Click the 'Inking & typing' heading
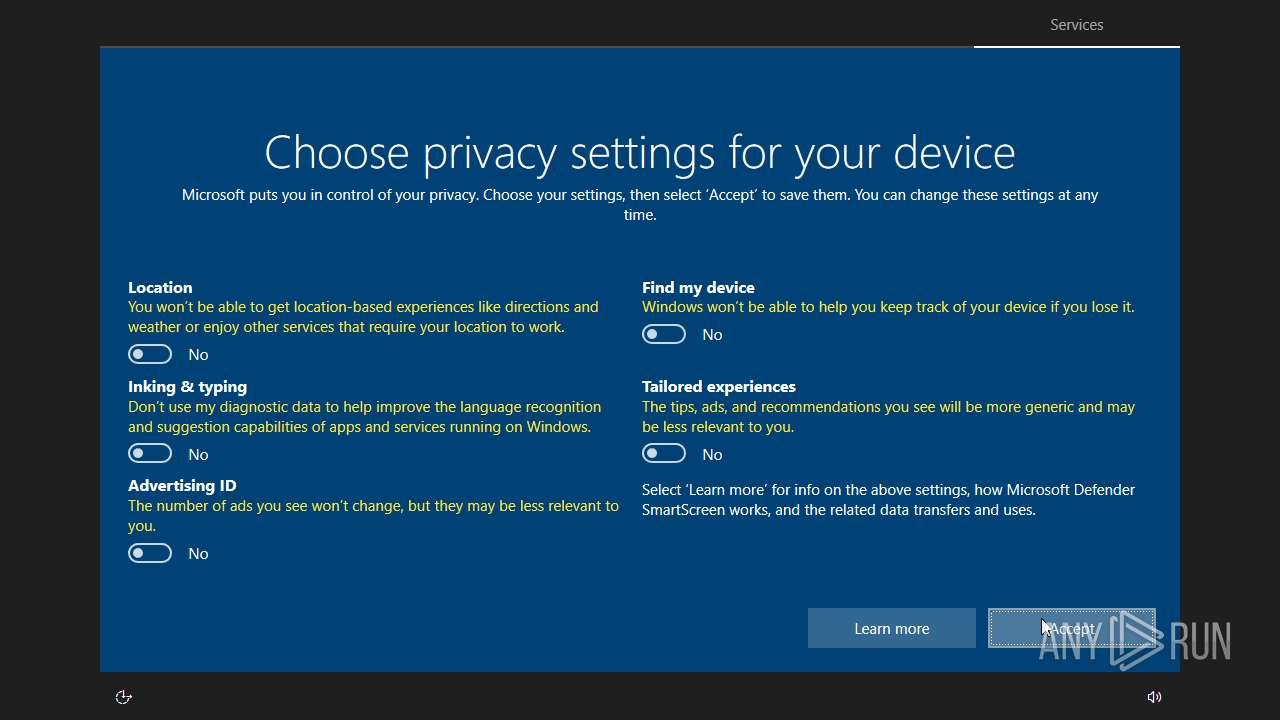 click(187, 386)
